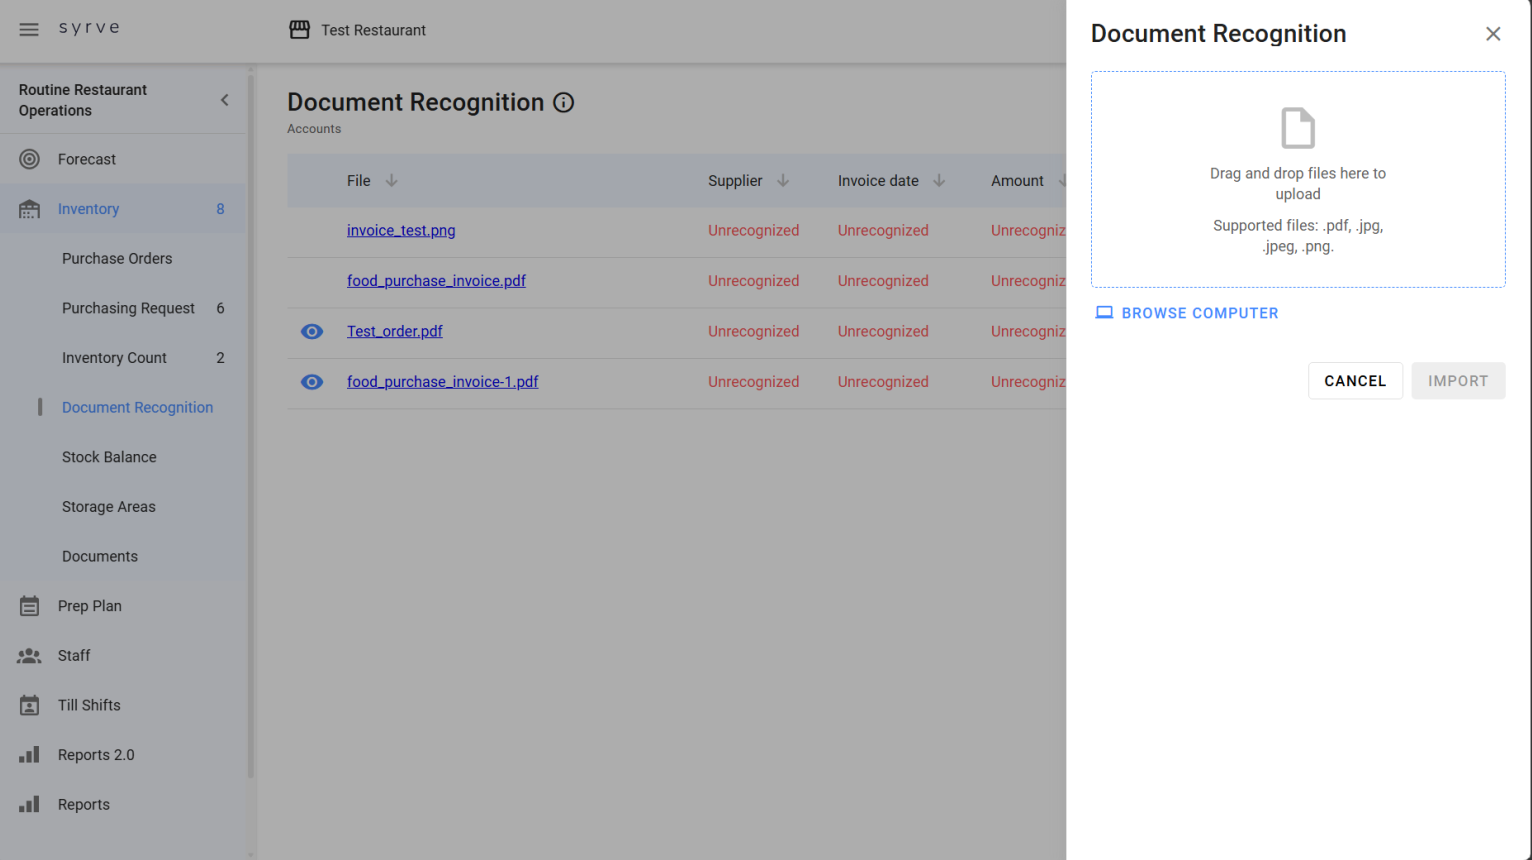
Task: Sort by File column arrow
Action: click(392, 181)
